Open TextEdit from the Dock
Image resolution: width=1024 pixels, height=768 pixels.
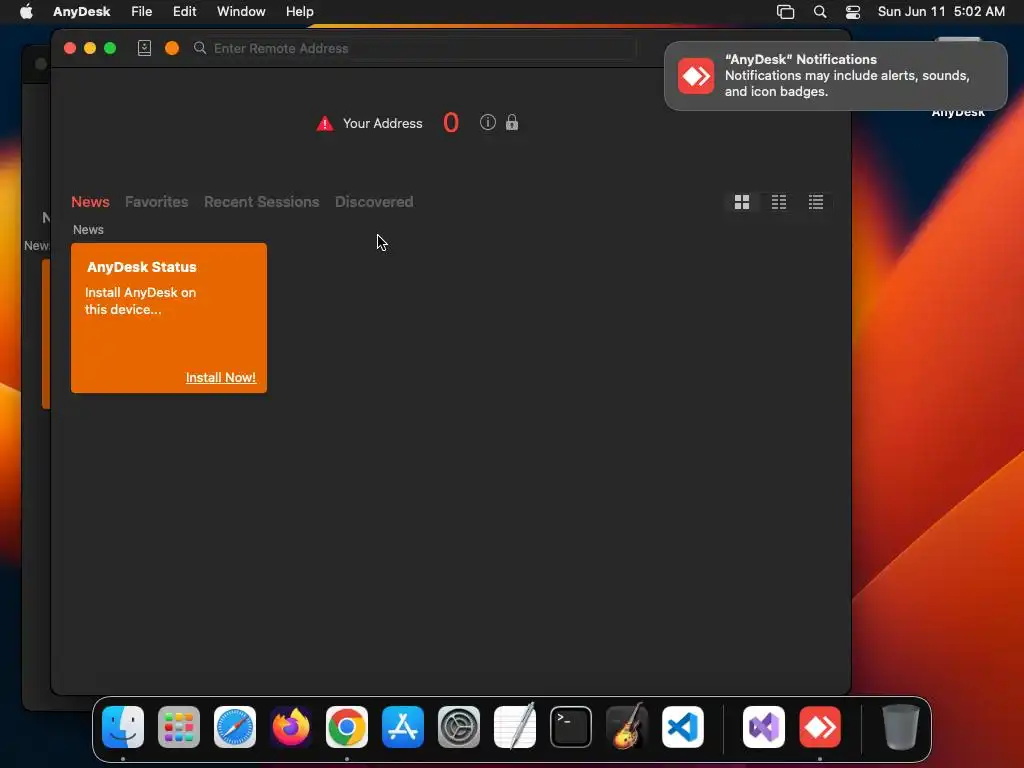pyautogui.click(x=515, y=727)
